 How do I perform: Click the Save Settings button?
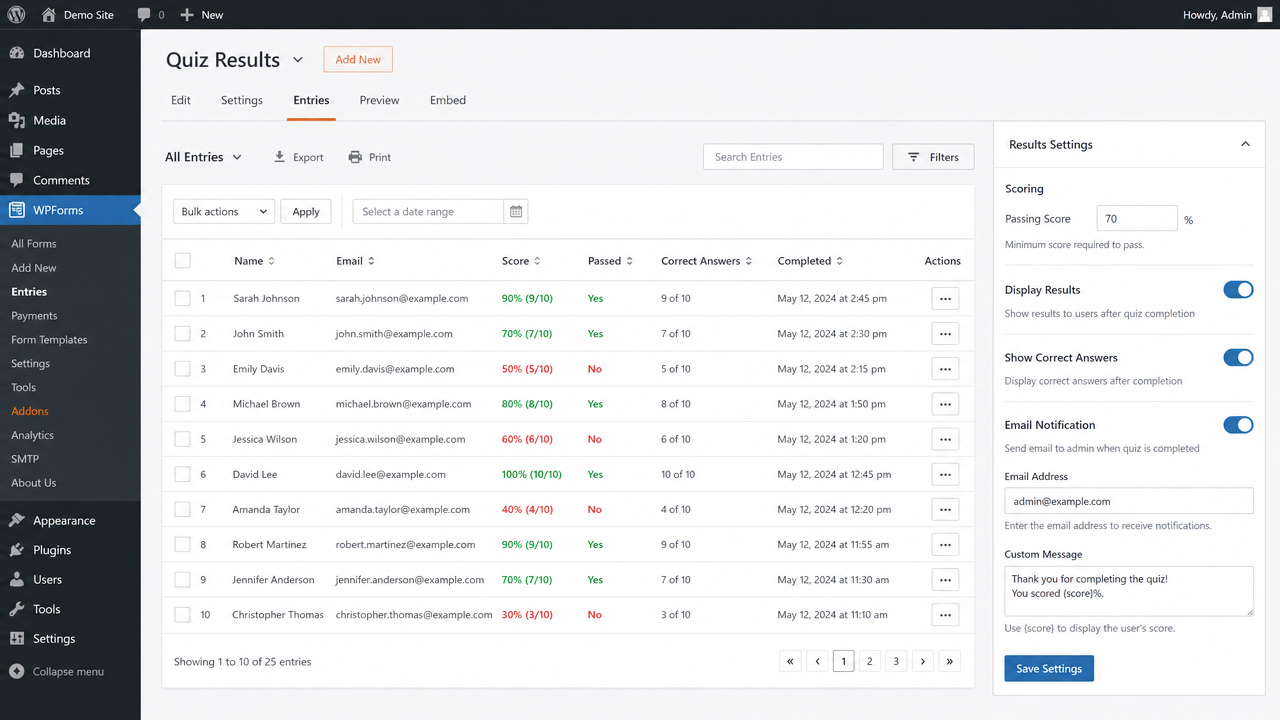coord(1049,668)
